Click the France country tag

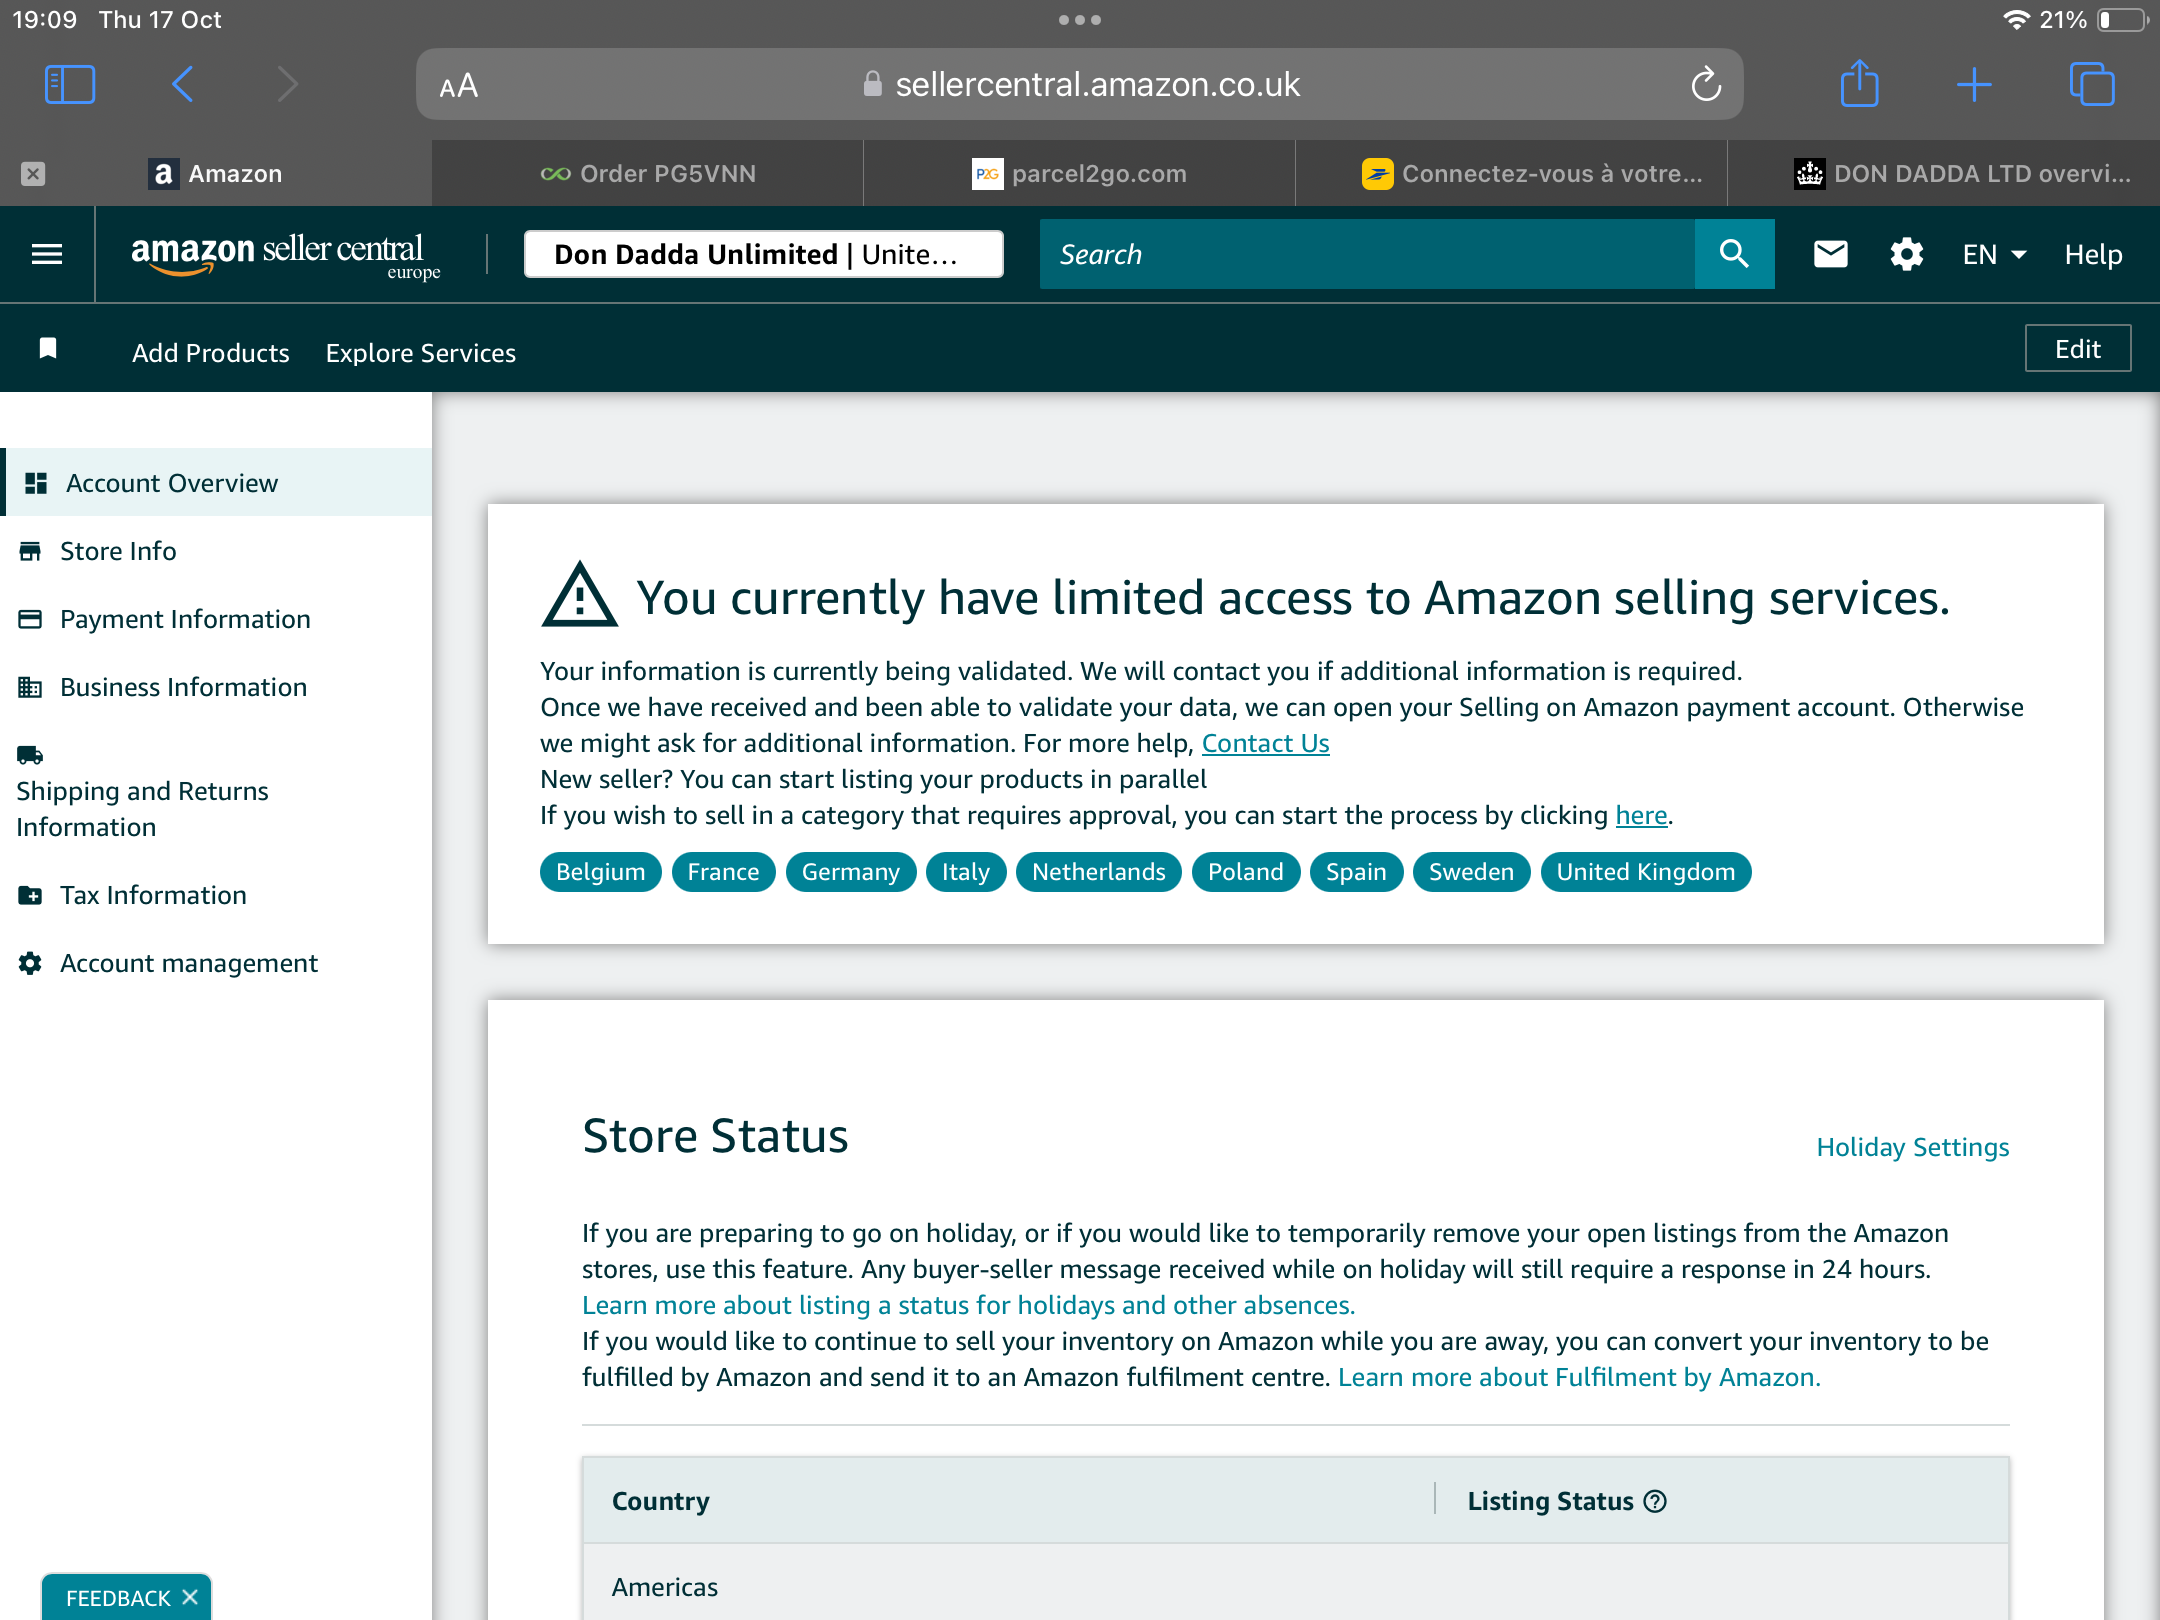pos(723,872)
